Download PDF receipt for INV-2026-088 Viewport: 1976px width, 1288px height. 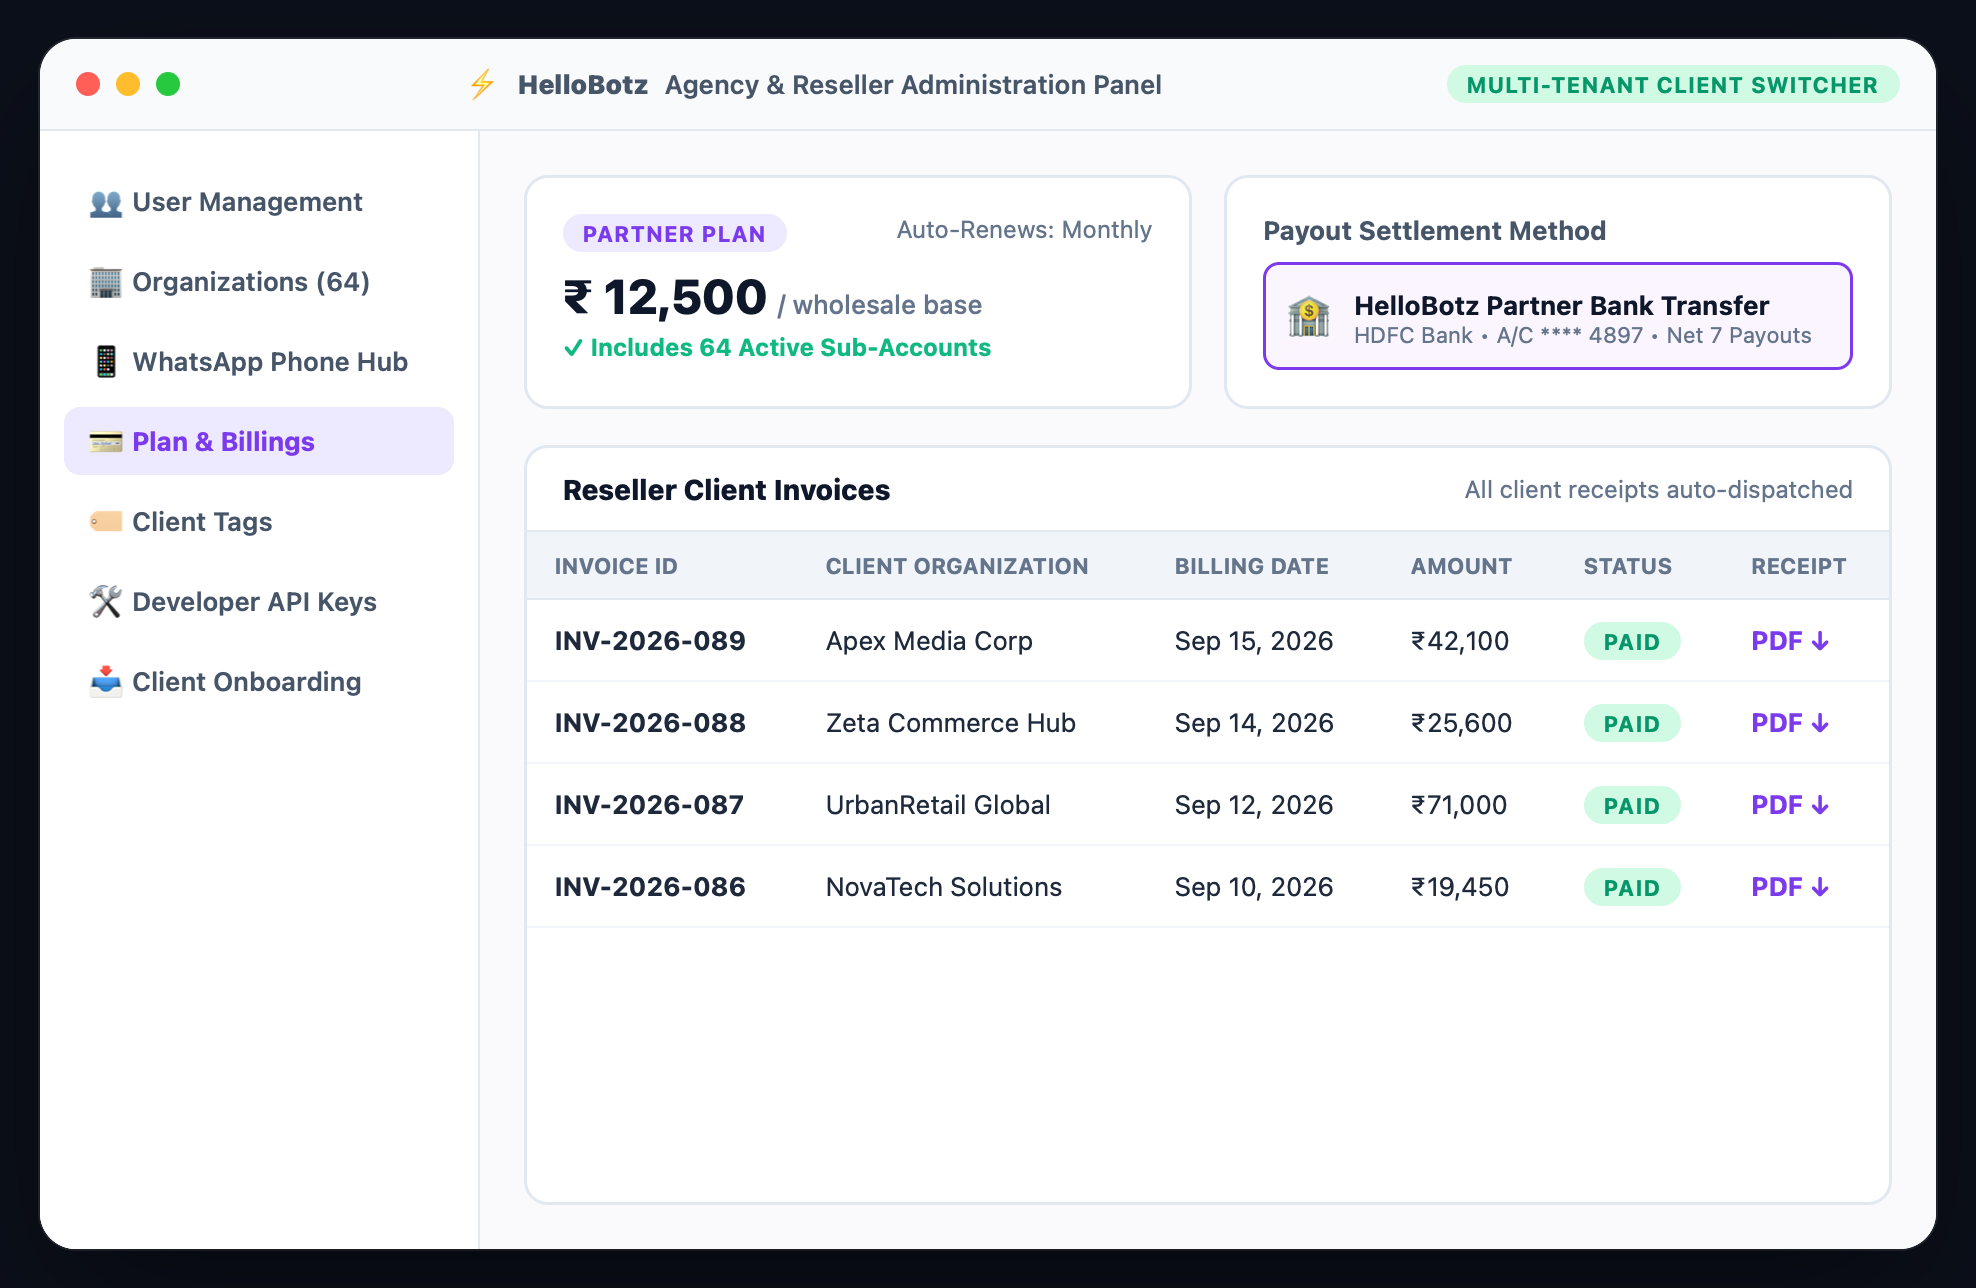point(1790,723)
